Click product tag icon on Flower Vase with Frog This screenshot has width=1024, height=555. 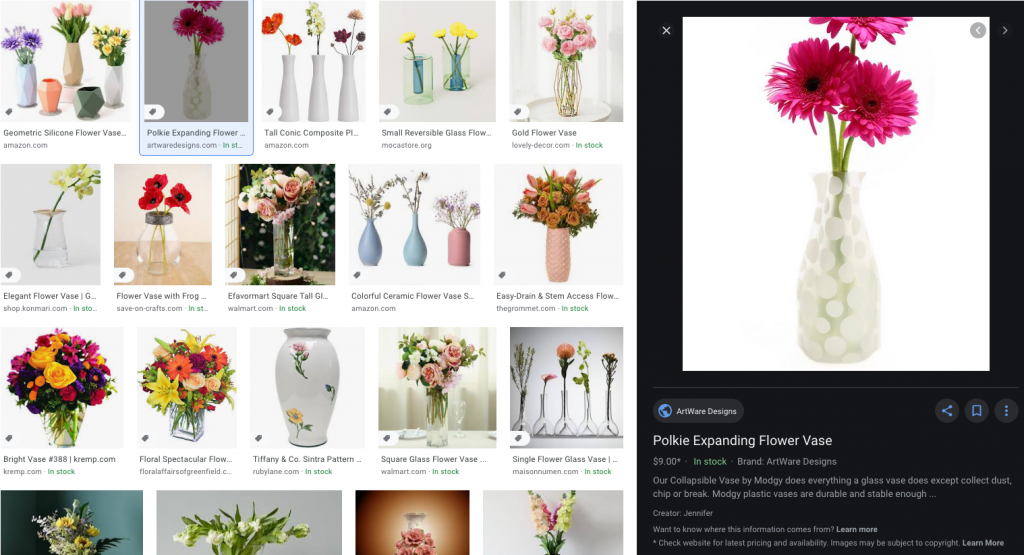(122, 275)
